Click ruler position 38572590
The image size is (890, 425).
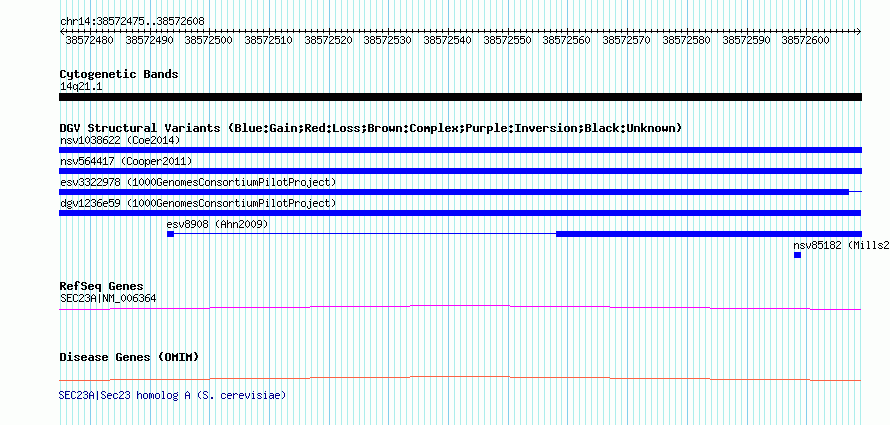(x=746, y=40)
